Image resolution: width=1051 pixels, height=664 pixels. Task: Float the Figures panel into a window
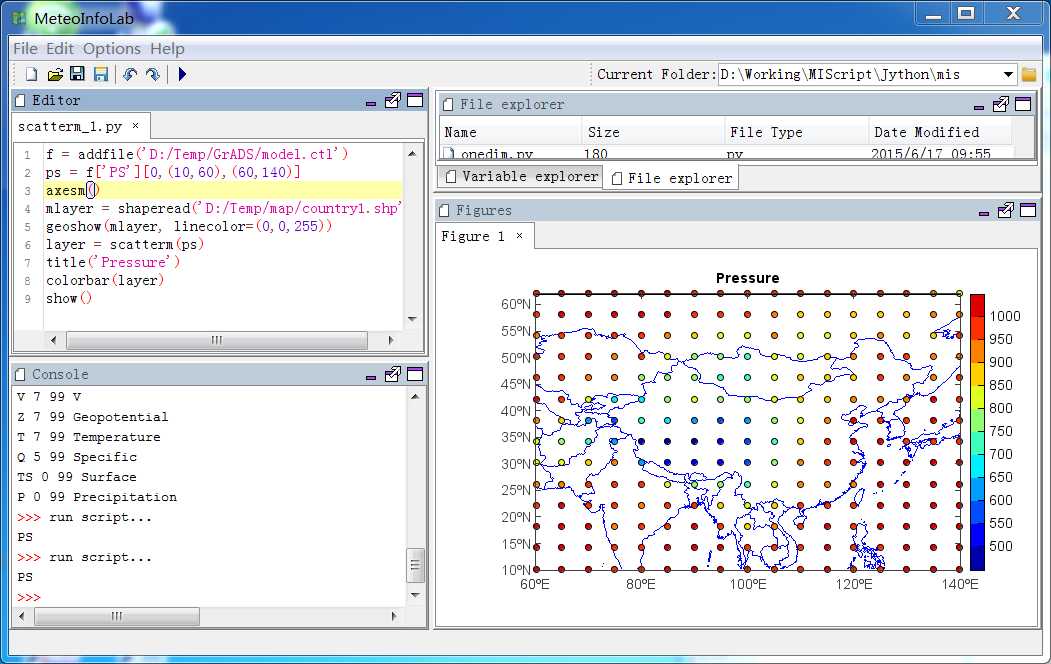[1005, 210]
